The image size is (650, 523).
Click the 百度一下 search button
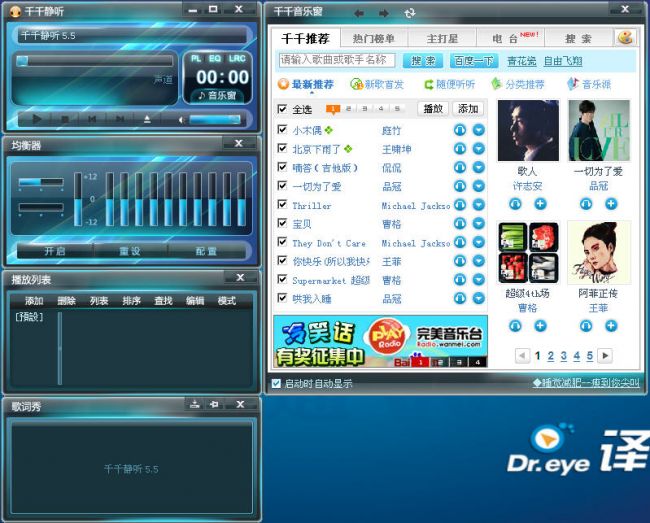click(474, 61)
